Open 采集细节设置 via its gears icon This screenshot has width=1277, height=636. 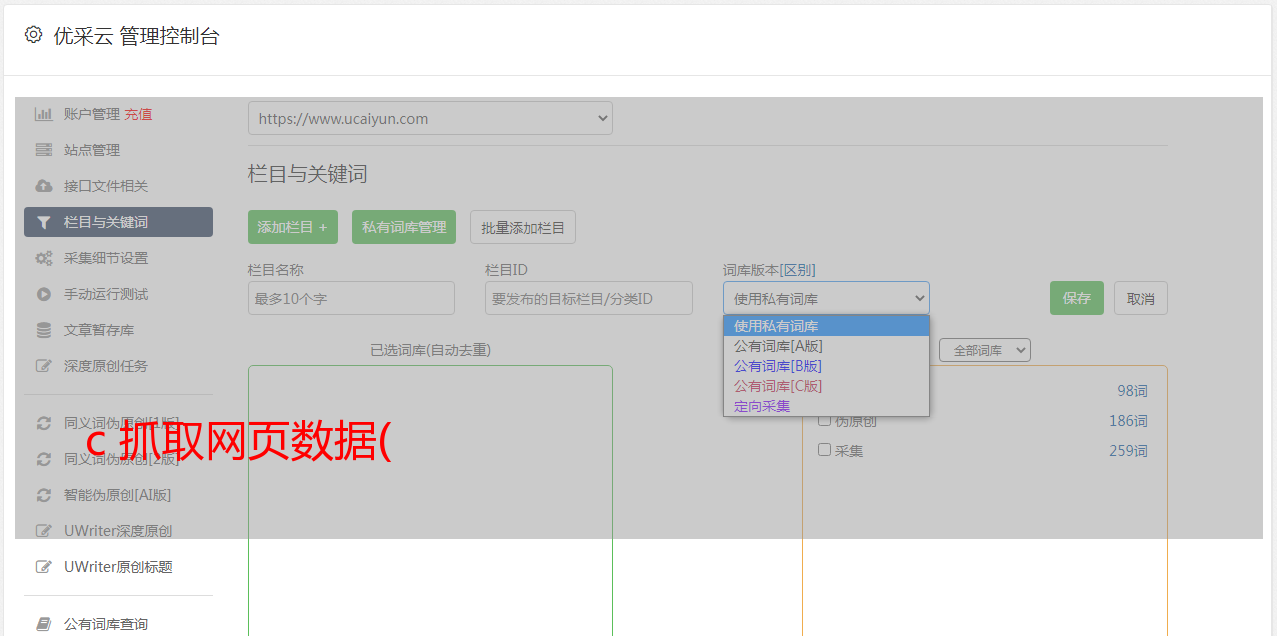[x=43, y=258]
